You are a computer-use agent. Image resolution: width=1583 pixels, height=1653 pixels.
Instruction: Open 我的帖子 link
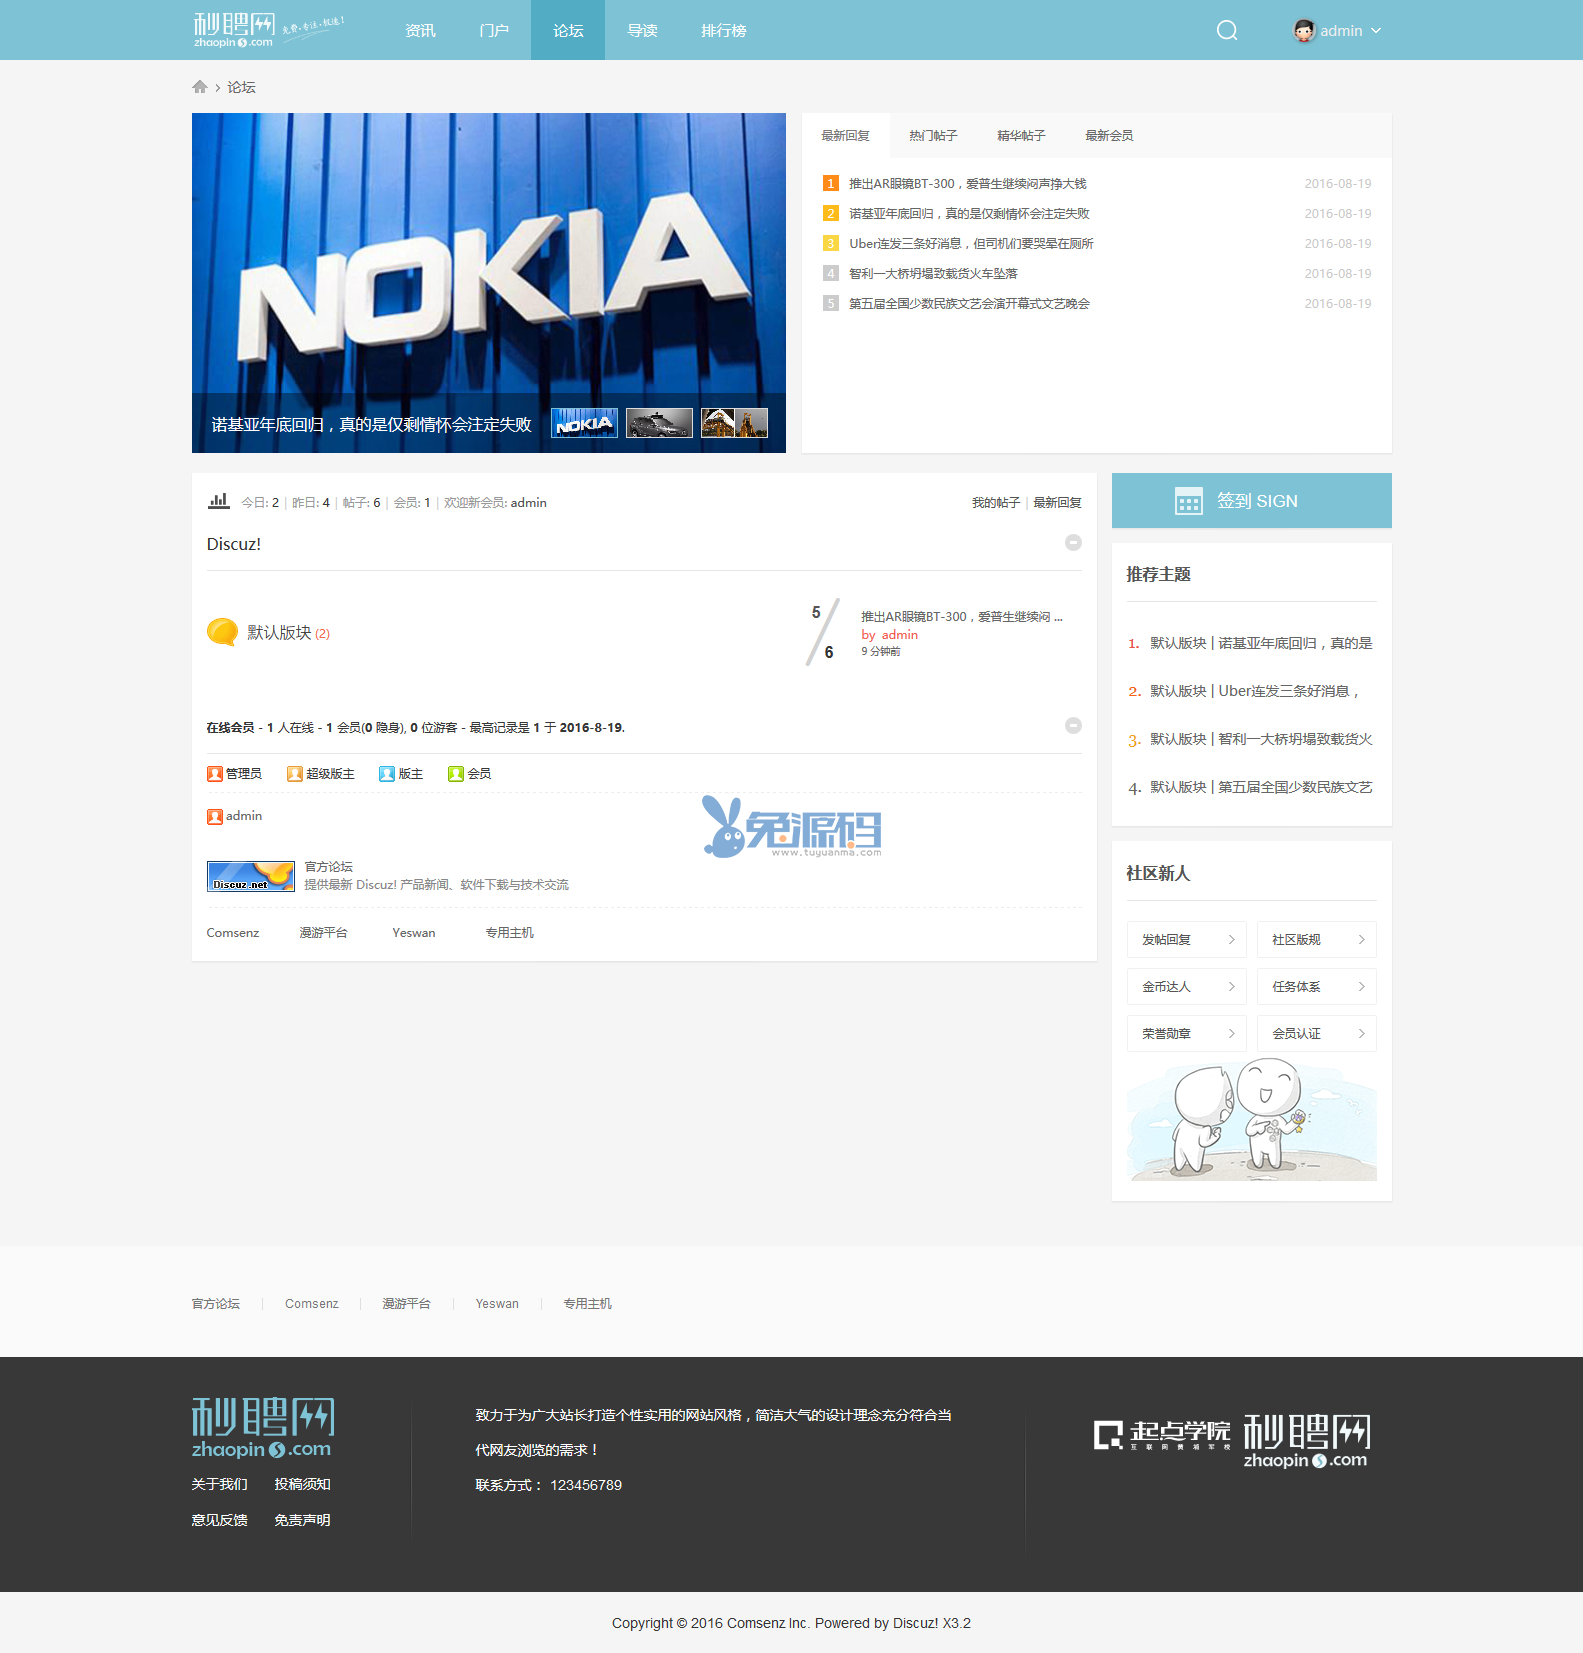tap(996, 503)
